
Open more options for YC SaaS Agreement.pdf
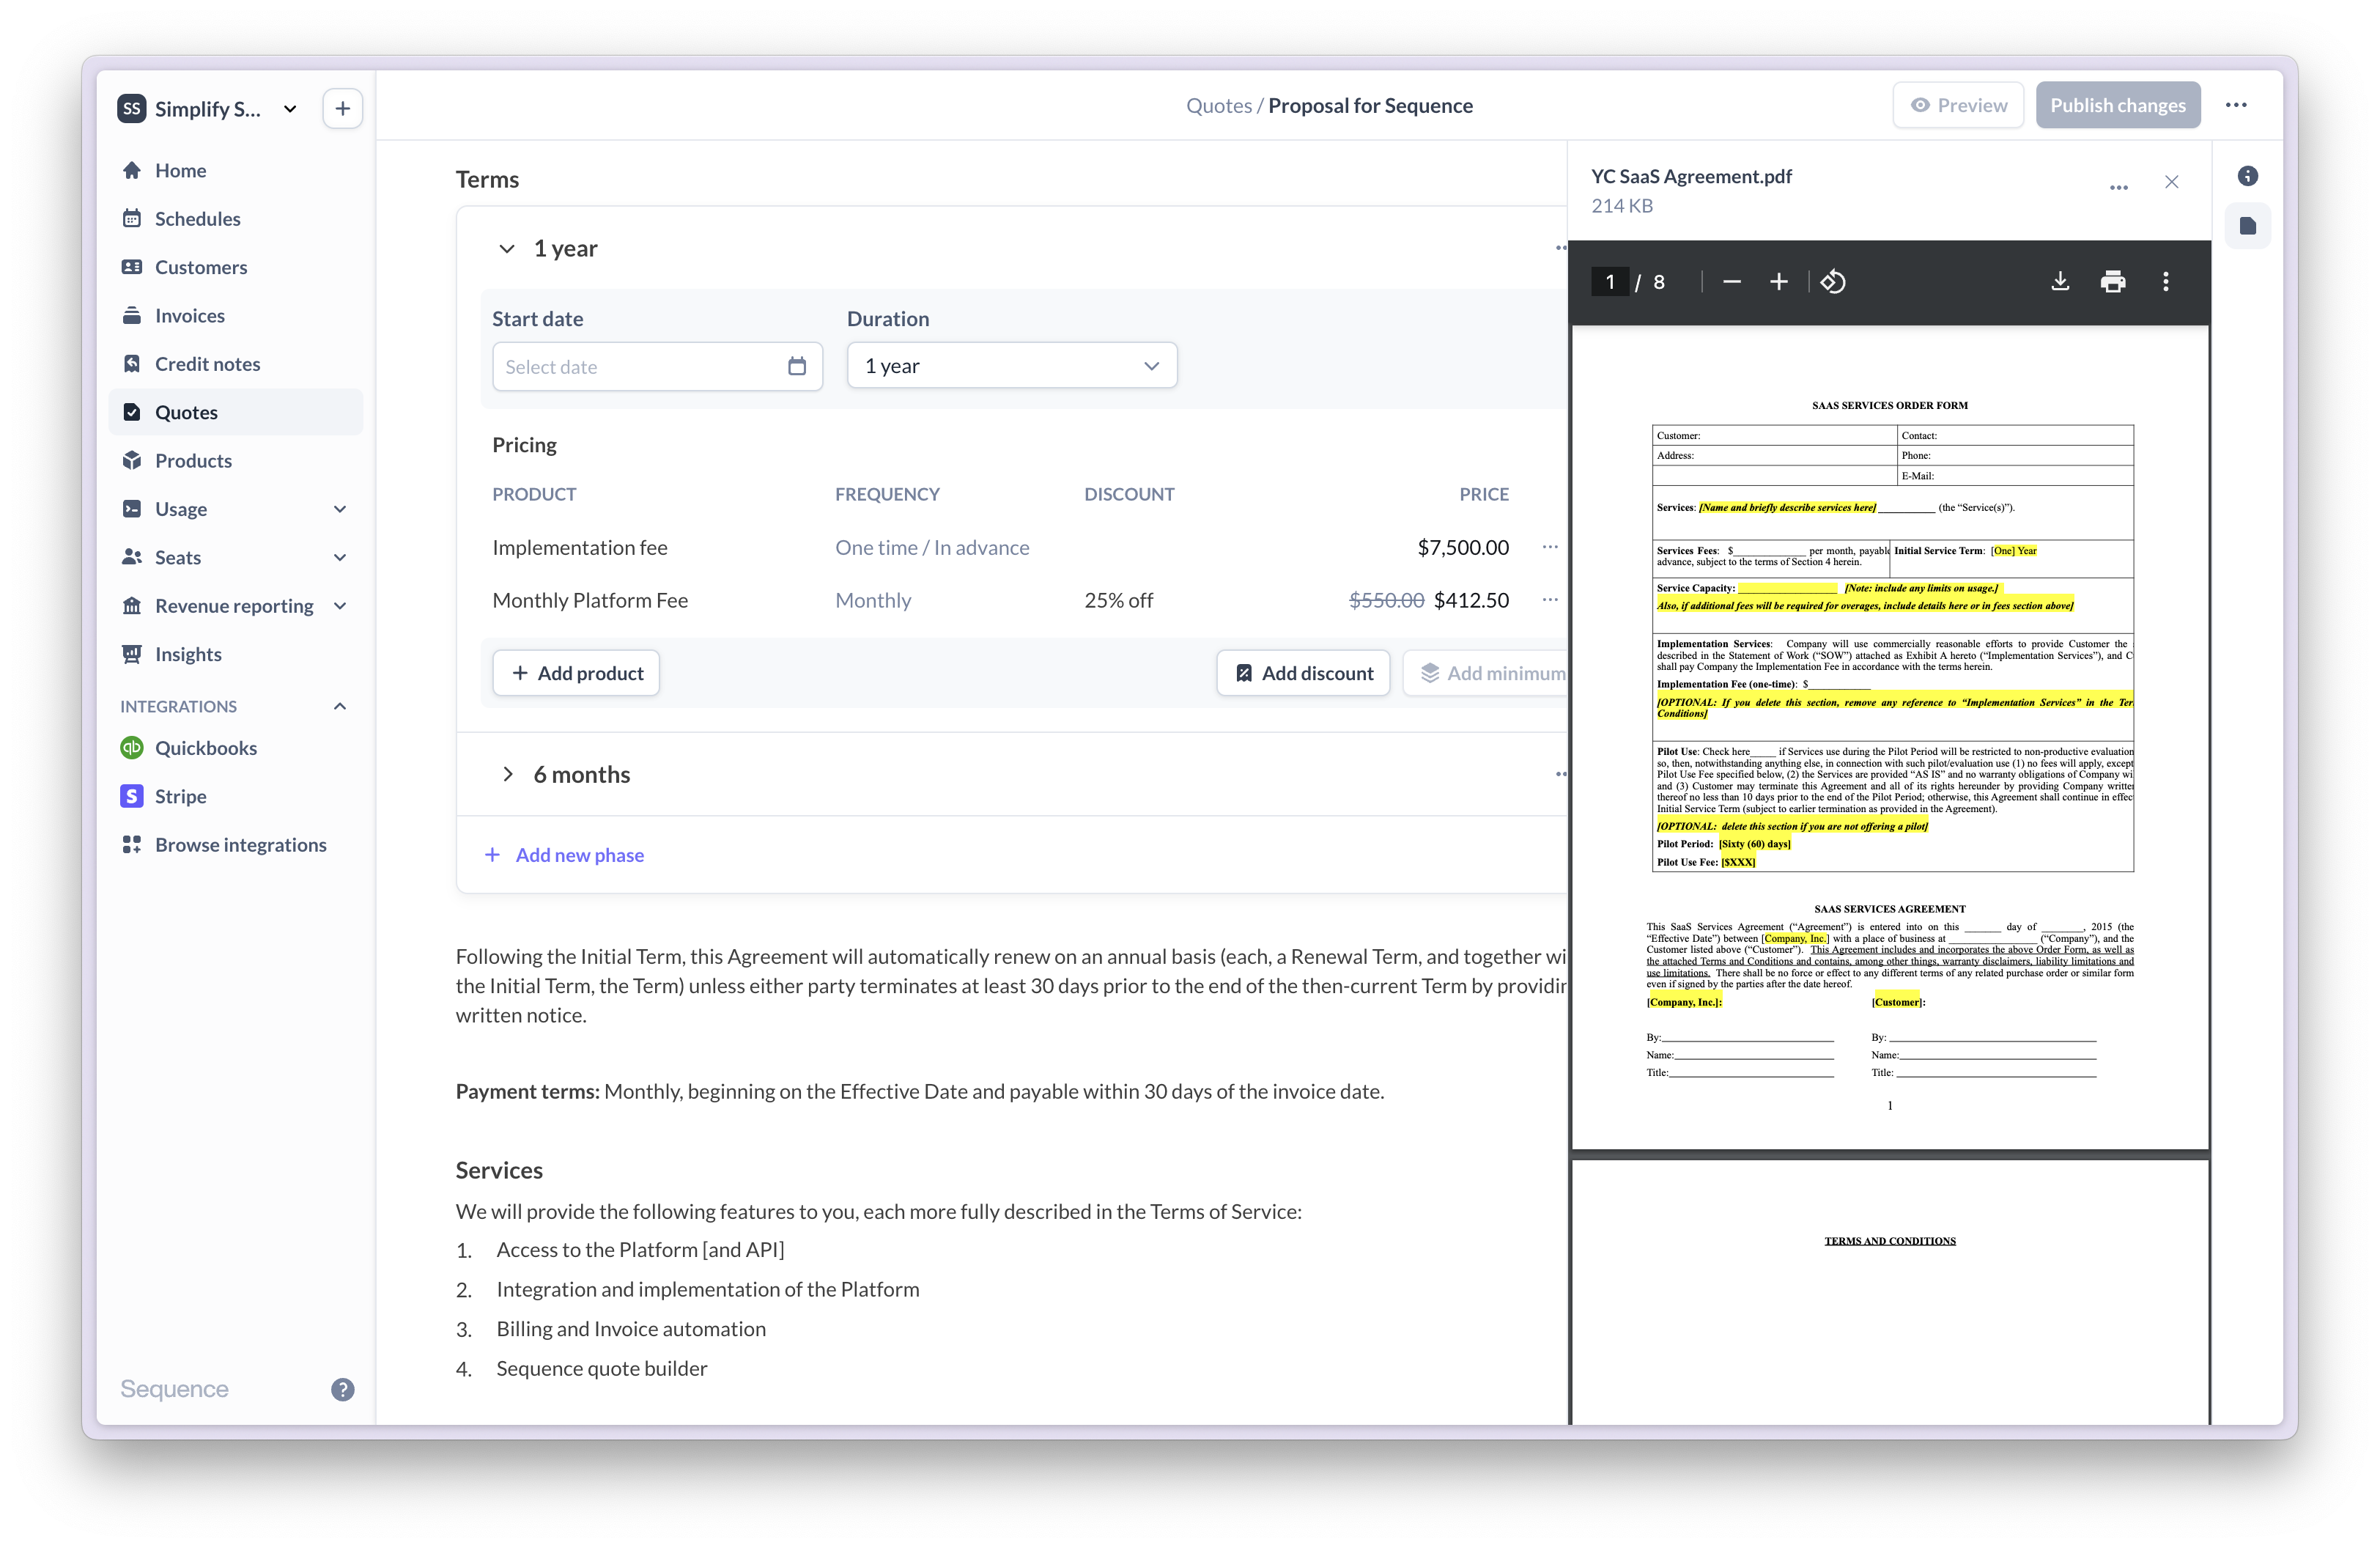tap(2118, 187)
